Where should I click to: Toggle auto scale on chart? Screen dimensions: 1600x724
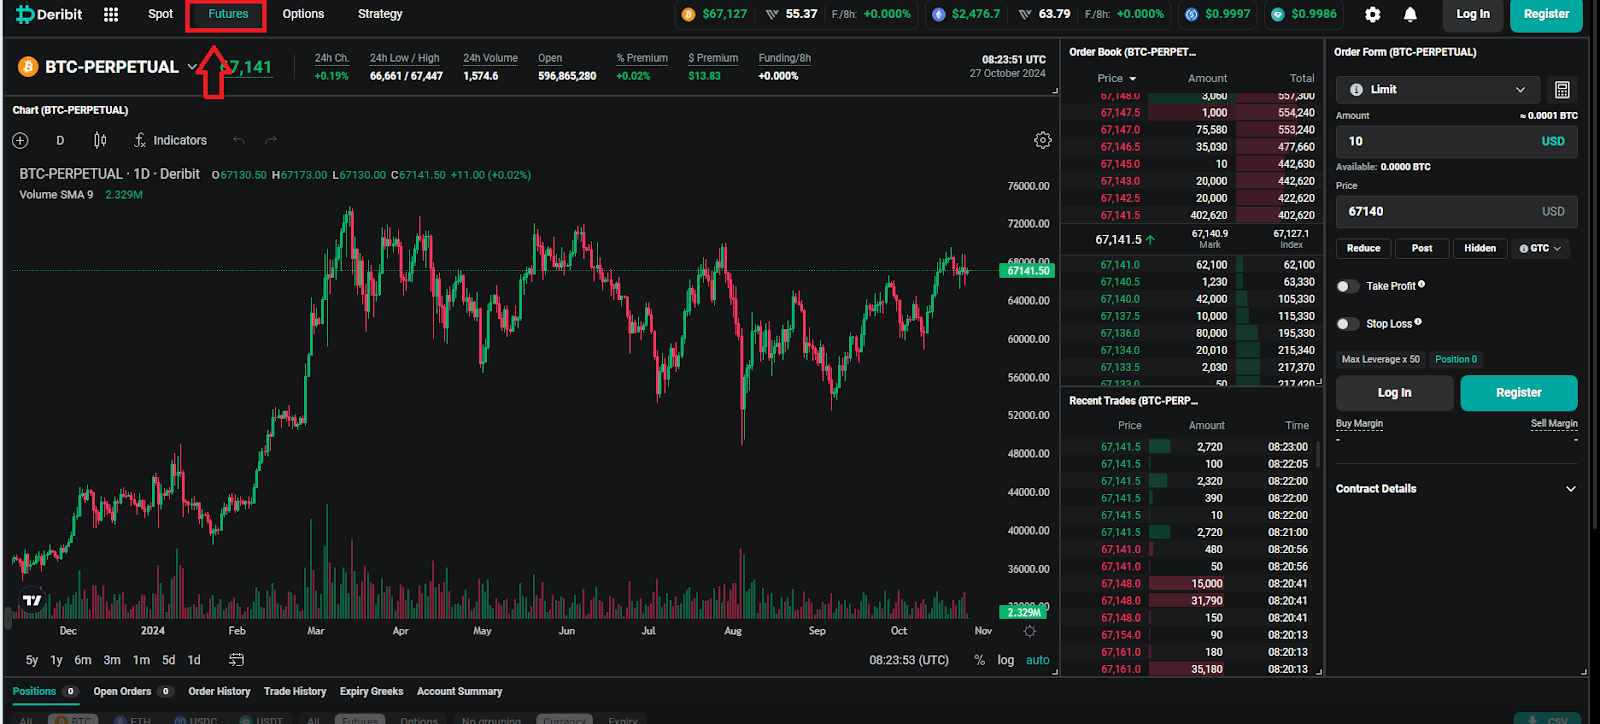pos(1038,660)
